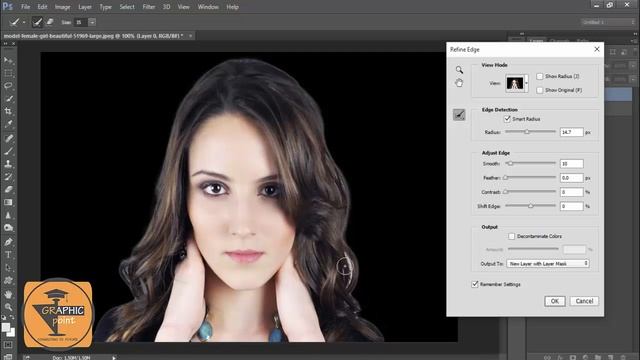The image size is (640, 360).
Task: Click the Feather value field
Action: click(571, 178)
